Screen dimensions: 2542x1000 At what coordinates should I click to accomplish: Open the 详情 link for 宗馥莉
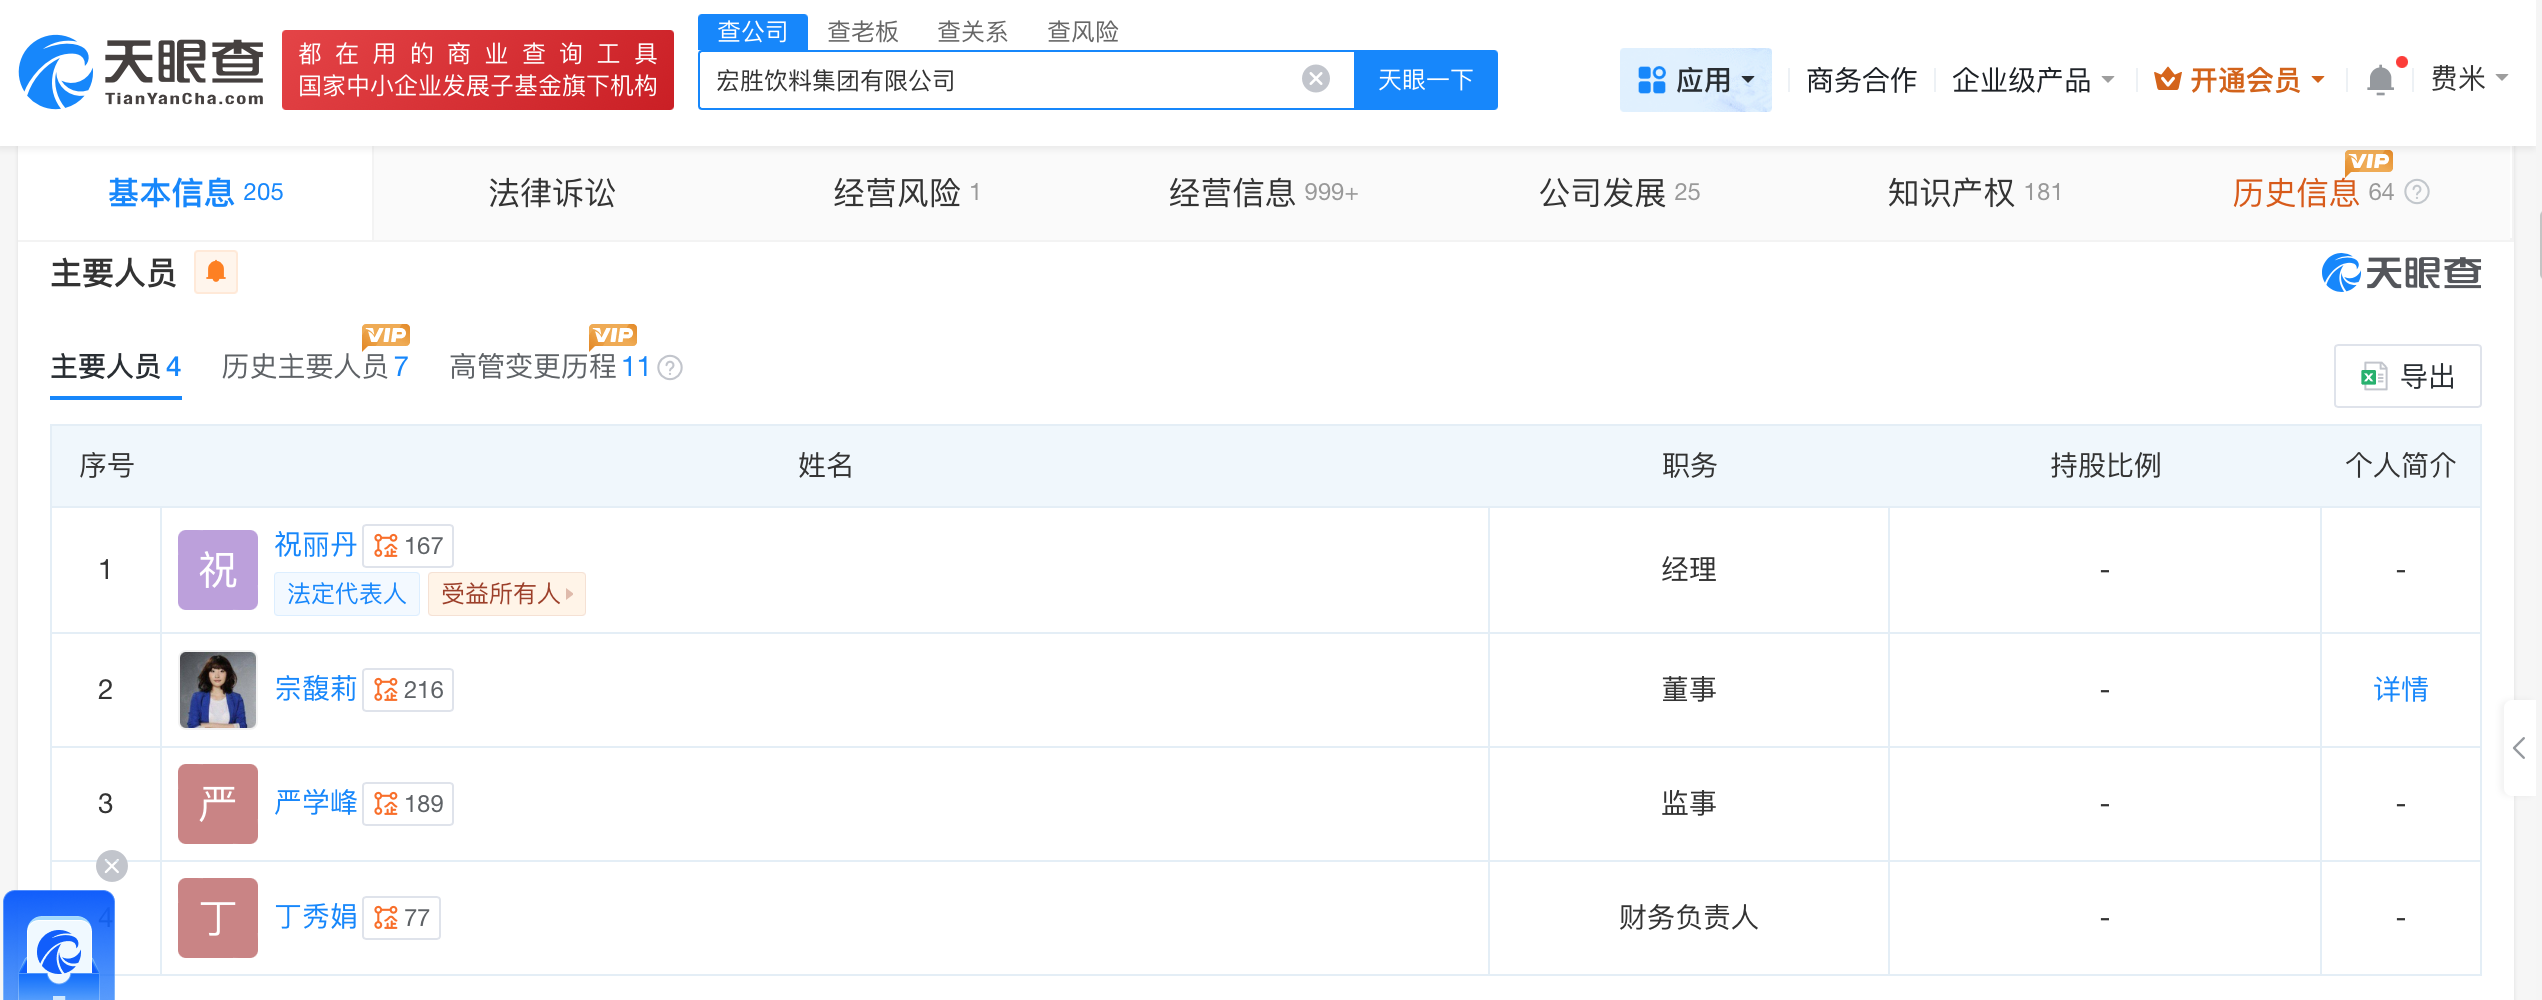click(2401, 689)
